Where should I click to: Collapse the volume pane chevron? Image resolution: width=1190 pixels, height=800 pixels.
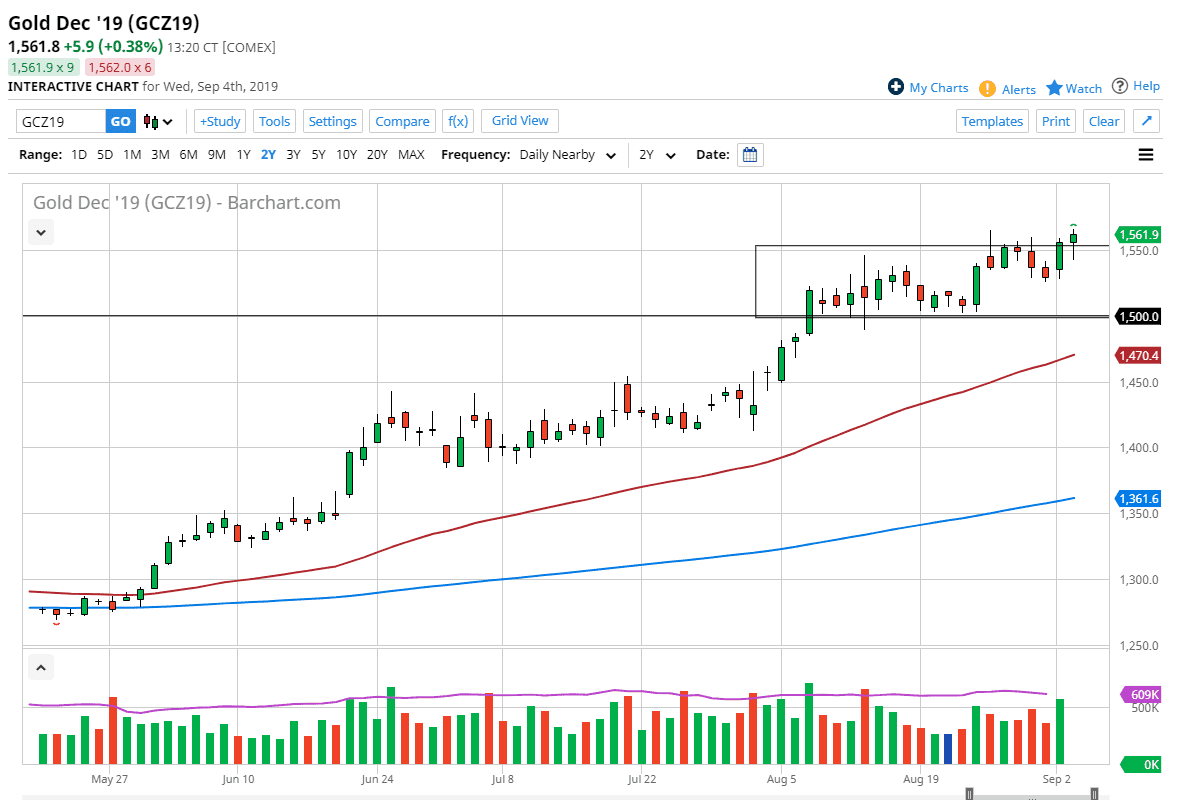tap(41, 667)
